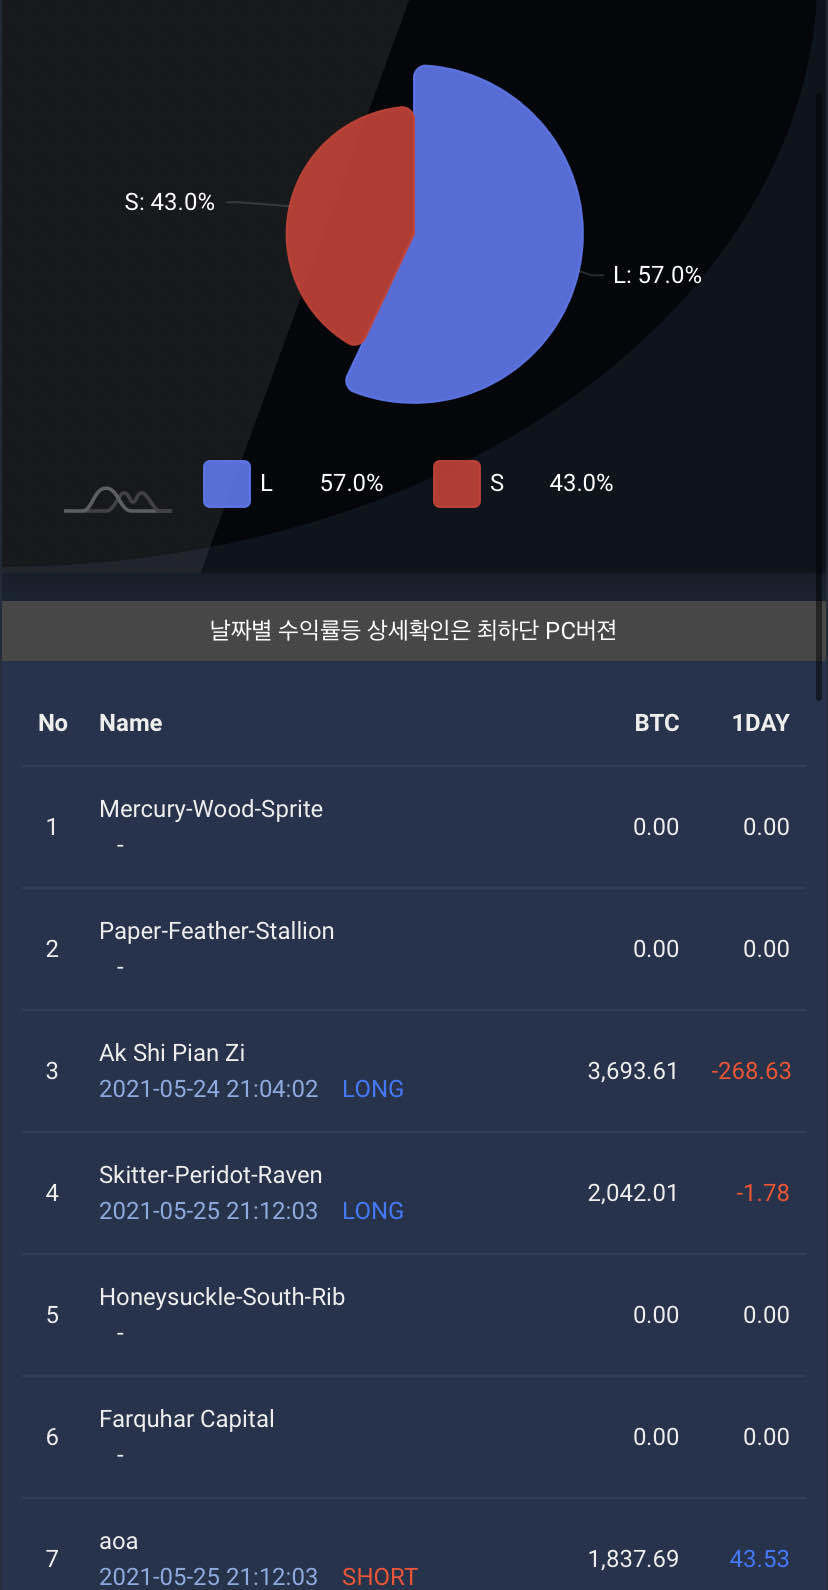This screenshot has width=828, height=1590.
Task: Toggle the blue L legend swatch
Action: coord(227,484)
